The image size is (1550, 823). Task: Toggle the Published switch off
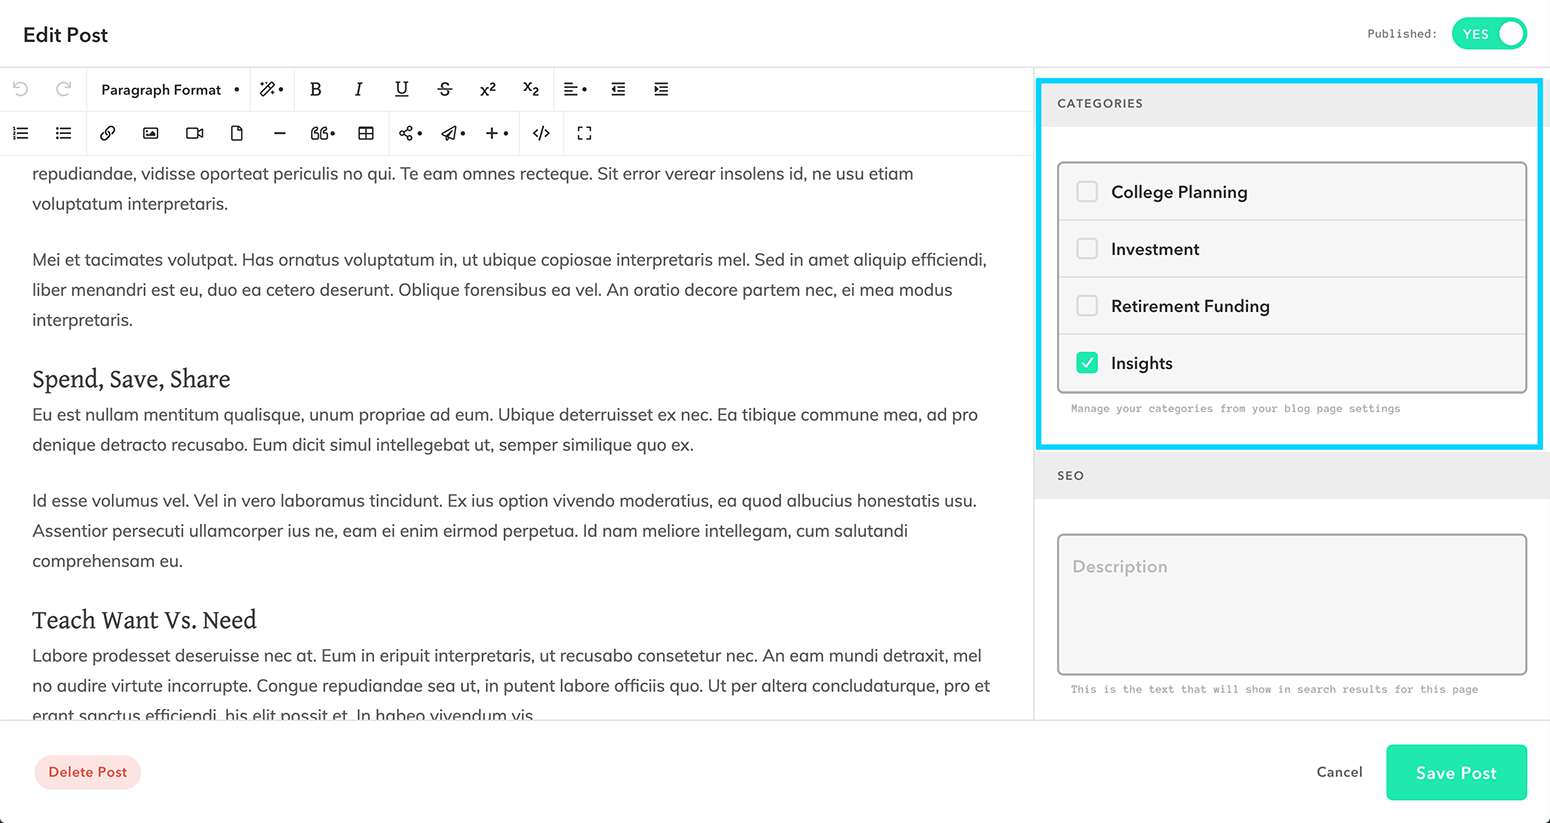1489,33
